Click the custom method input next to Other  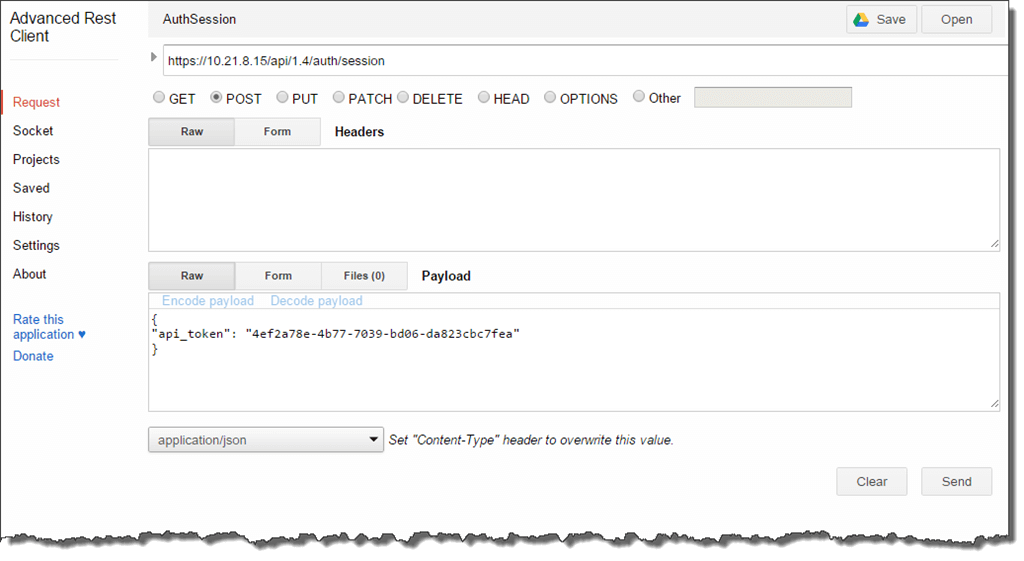pyautogui.click(x=773, y=97)
